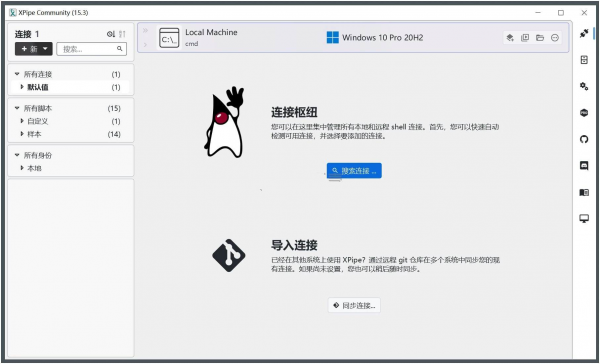The image size is (600, 364).
Task: Select the 所有连接 header label
Action: (x=38, y=74)
